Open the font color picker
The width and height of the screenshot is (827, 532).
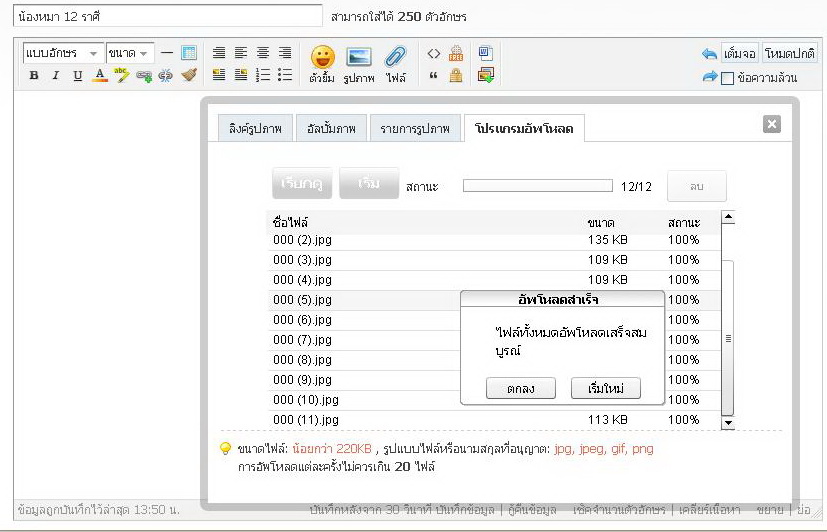(100, 75)
